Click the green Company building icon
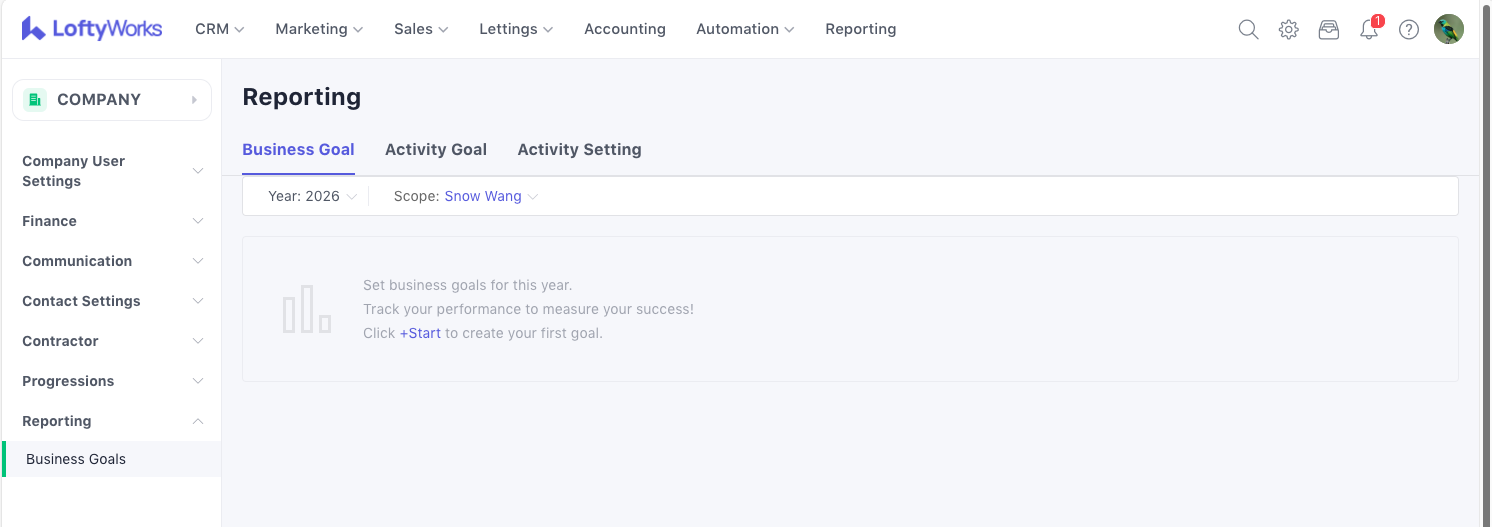The image size is (1492, 527). tap(35, 99)
